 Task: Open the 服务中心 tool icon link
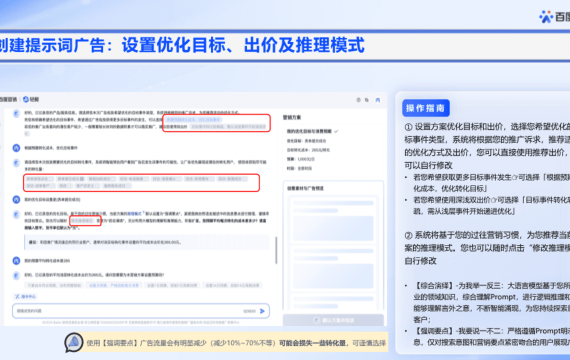(x=25, y=296)
